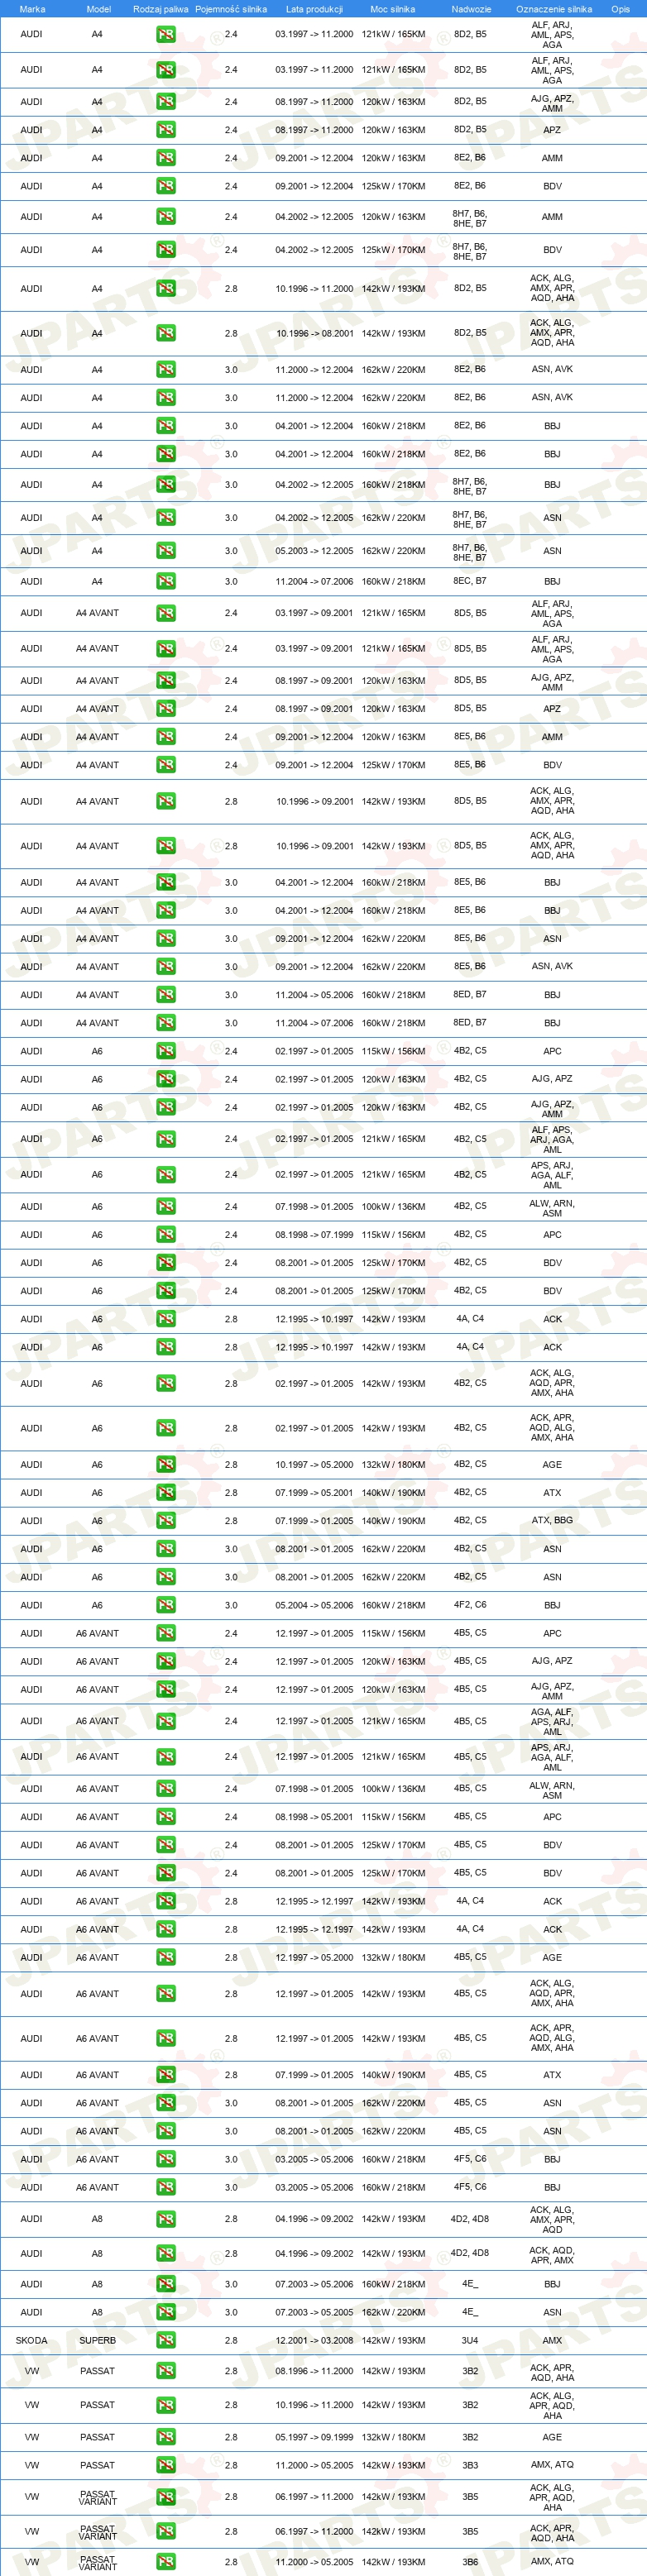Click the Nadwozie column header
Viewport: 647px width, 2576px height.
pos(471,9)
